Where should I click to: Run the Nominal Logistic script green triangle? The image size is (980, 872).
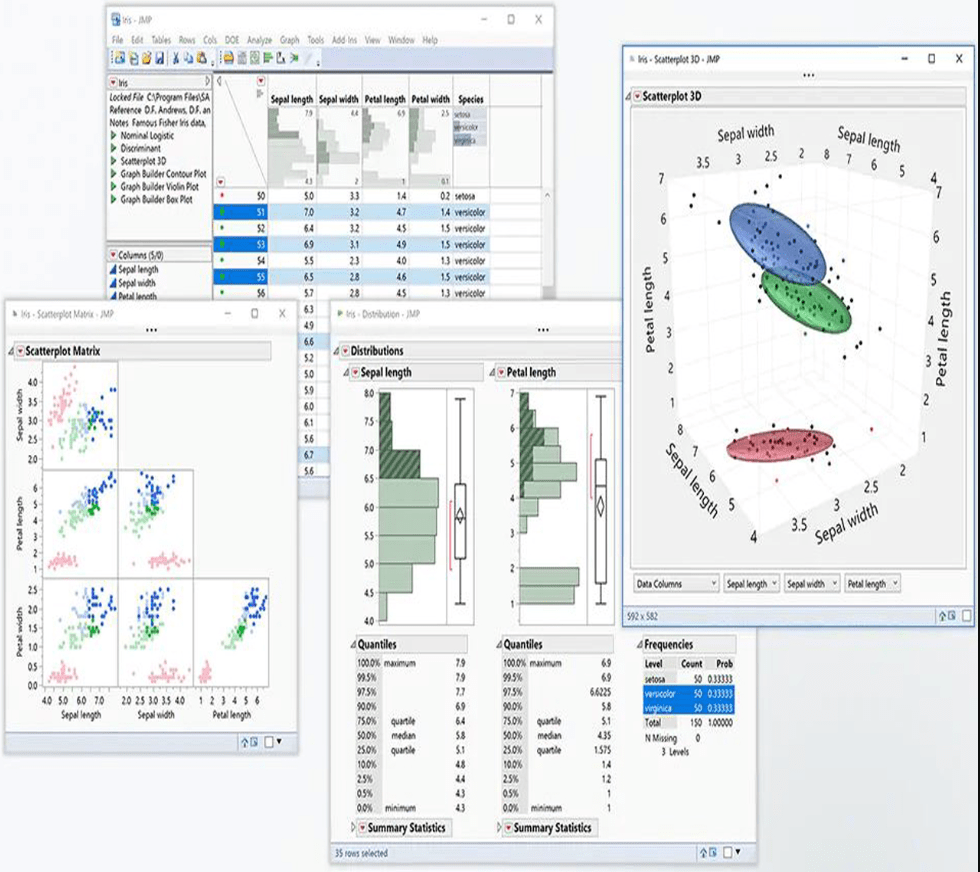point(114,135)
